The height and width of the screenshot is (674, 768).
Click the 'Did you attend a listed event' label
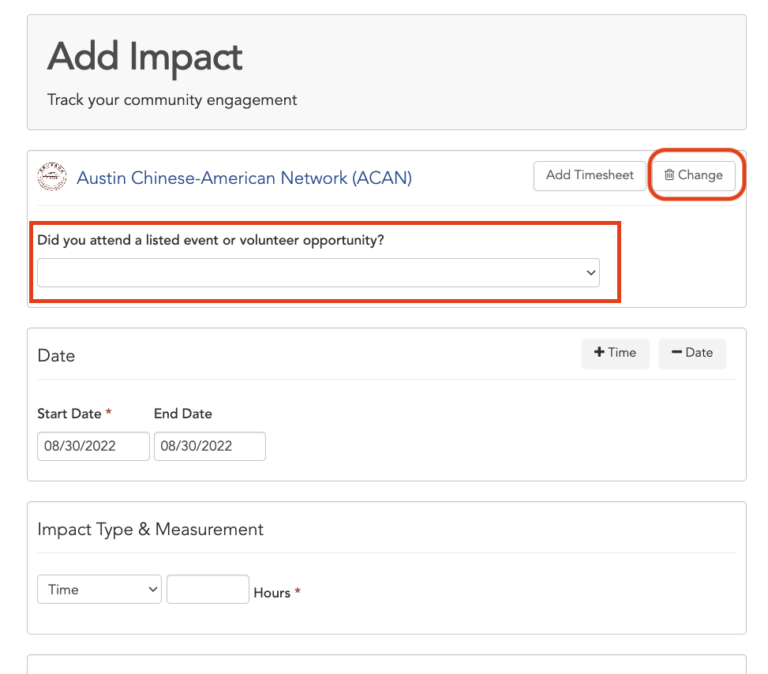coord(211,240)
